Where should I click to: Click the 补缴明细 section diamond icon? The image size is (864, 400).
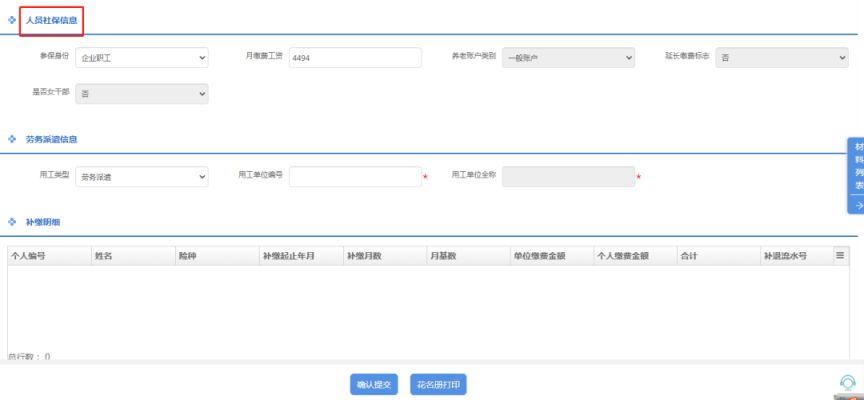click(x=12, y=222)
